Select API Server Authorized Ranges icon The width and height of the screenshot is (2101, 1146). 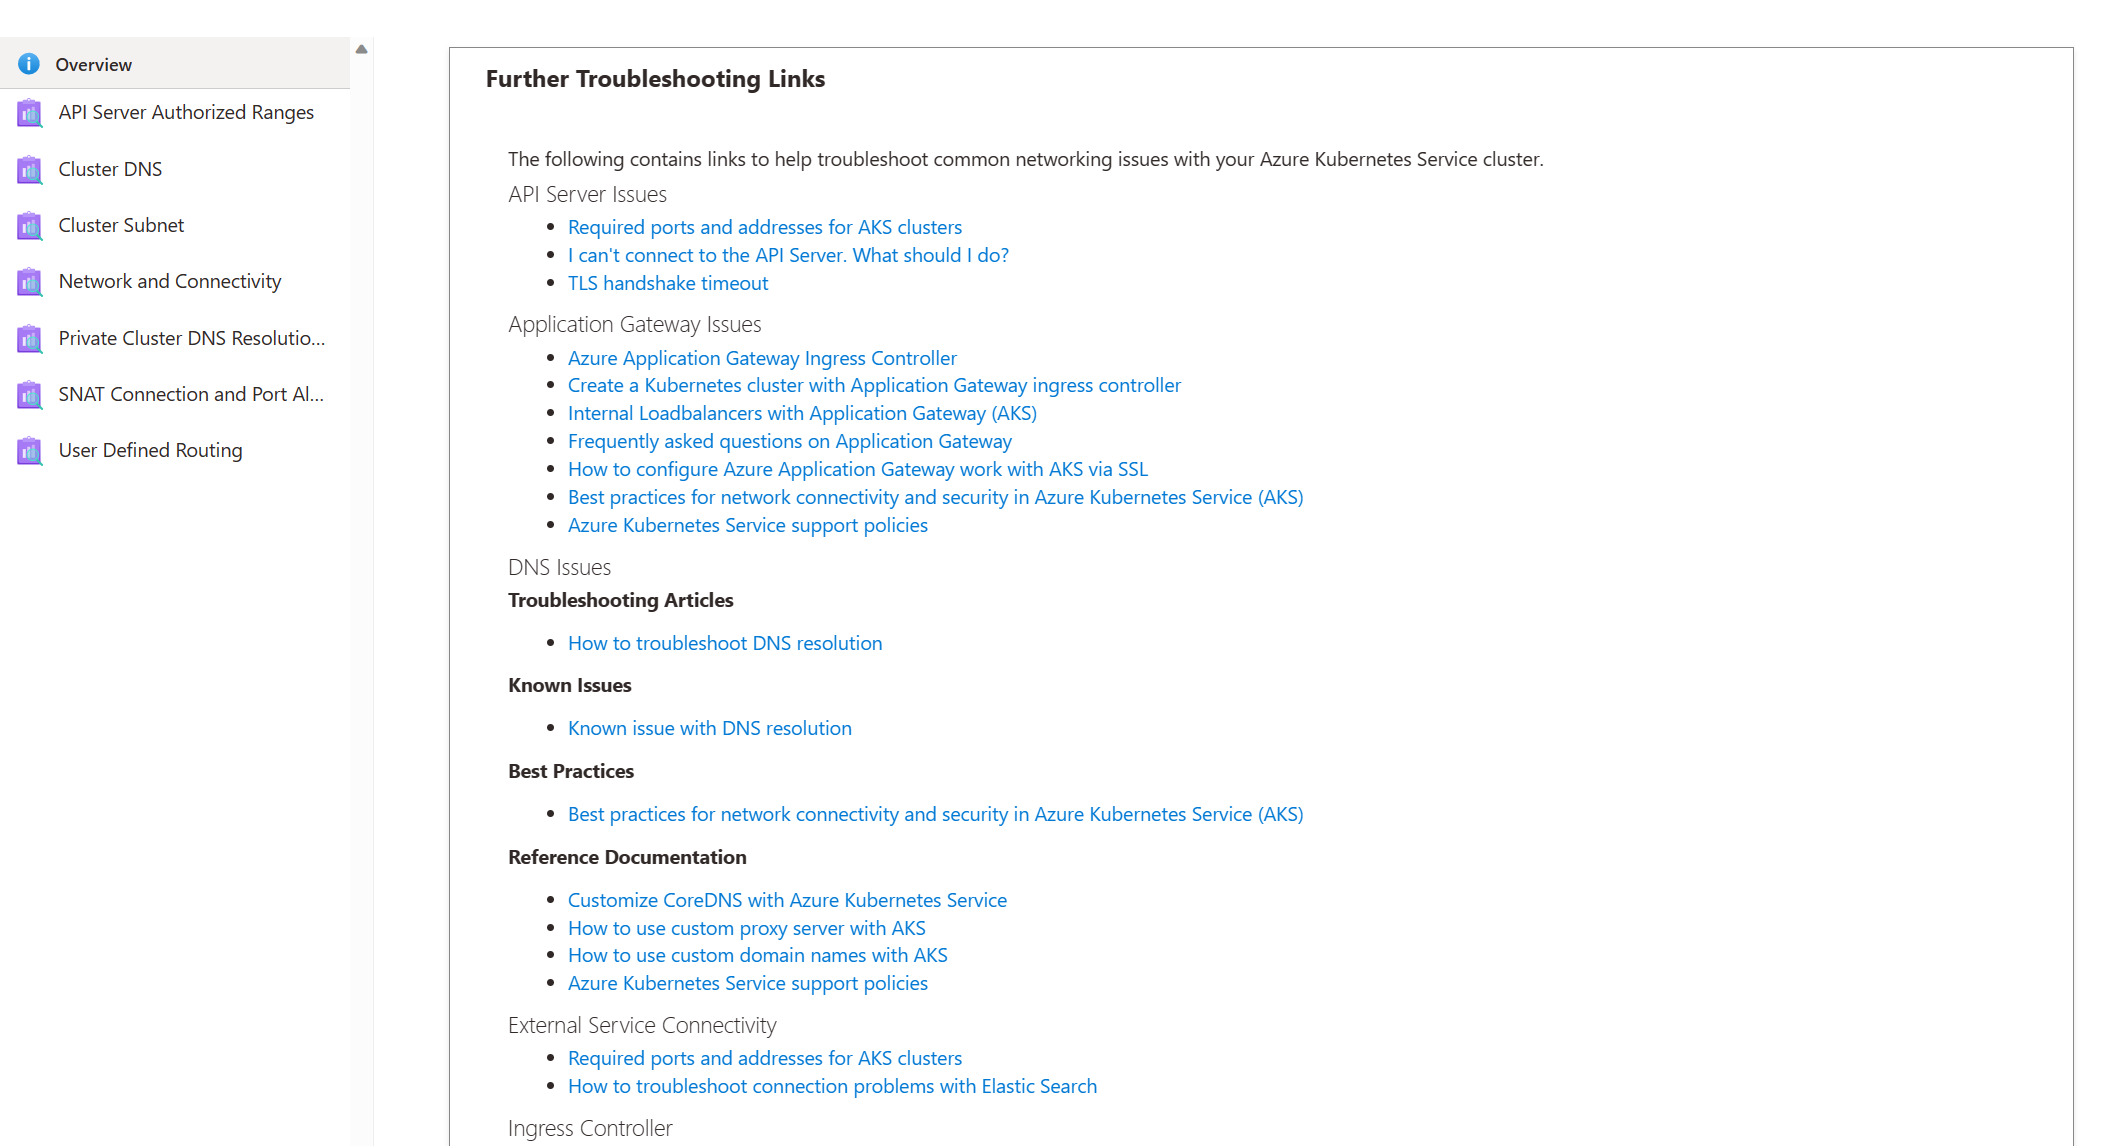click(27, 111)
